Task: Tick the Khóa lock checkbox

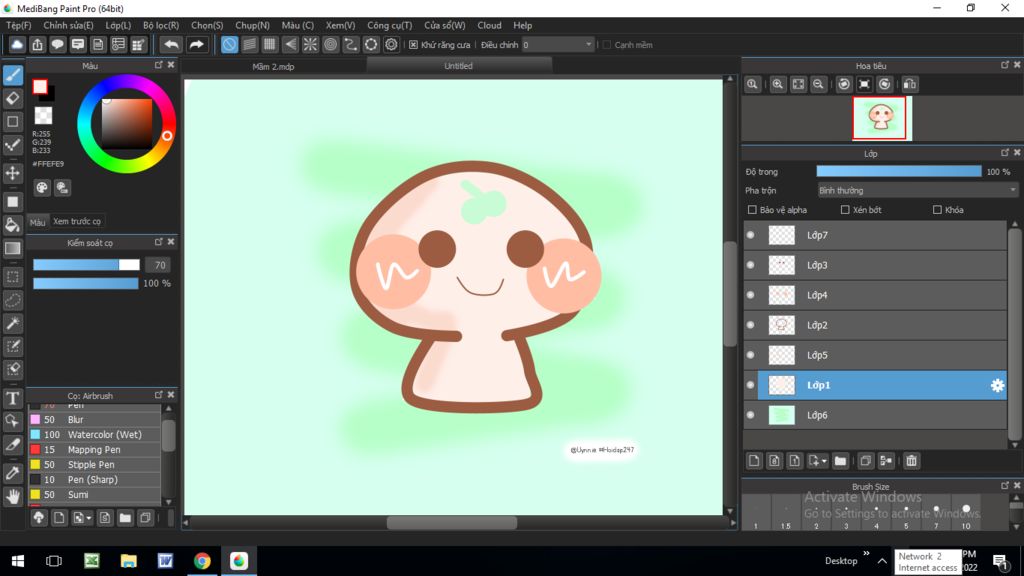Action: click(x=937, y=210)
